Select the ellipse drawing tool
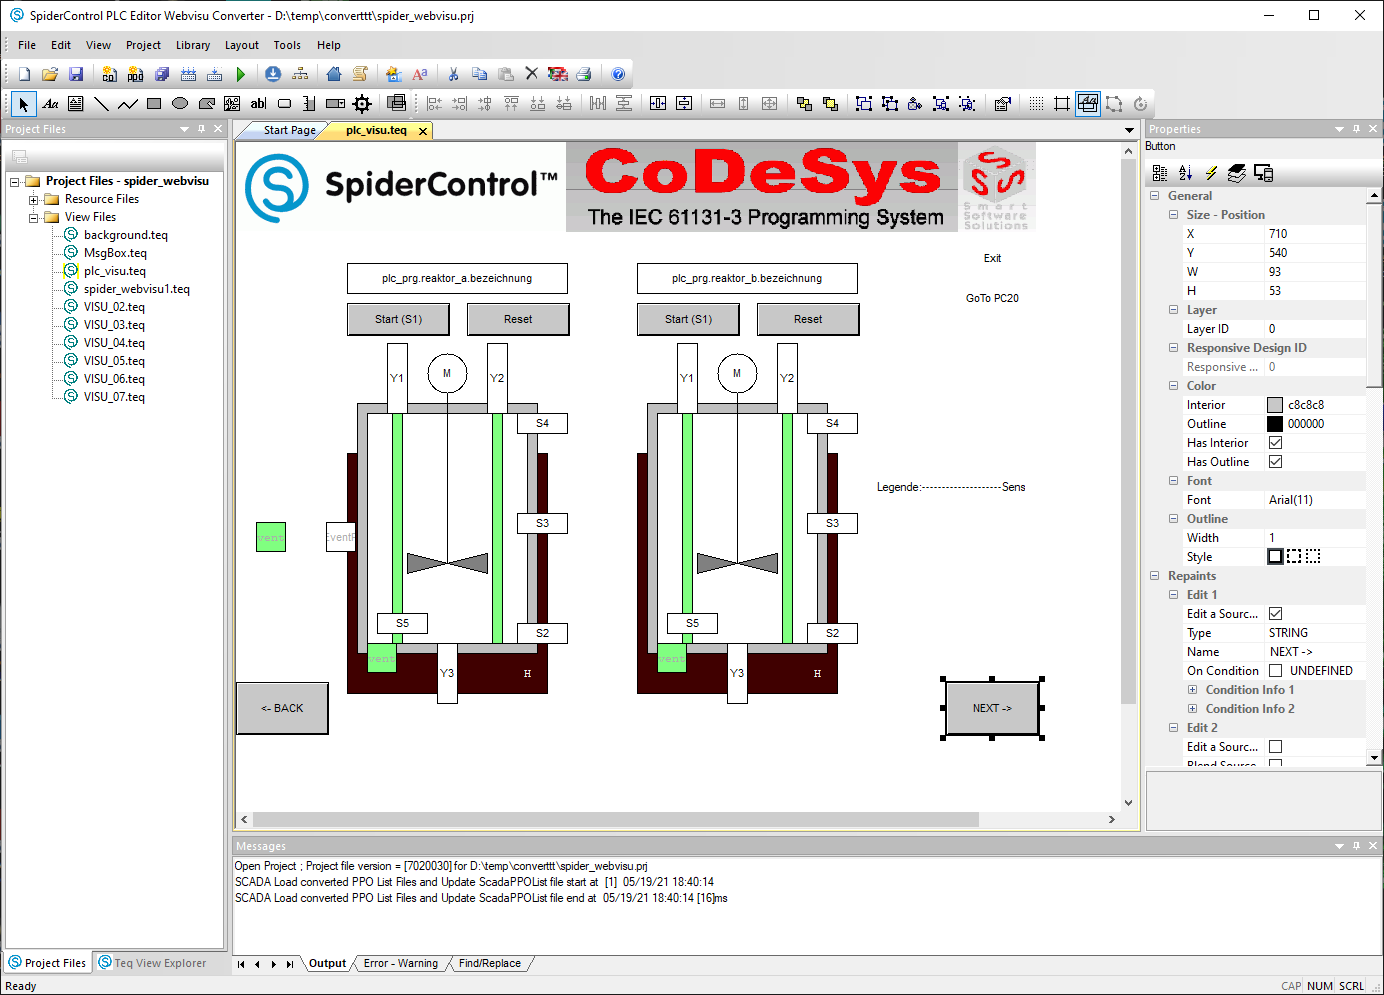 click(x=180, y=103)
